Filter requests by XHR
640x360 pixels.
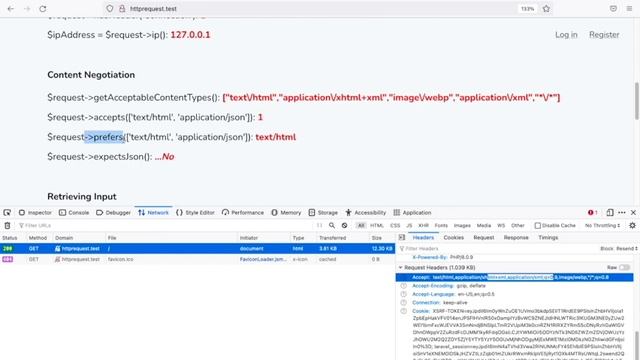[x=423, y=225]
